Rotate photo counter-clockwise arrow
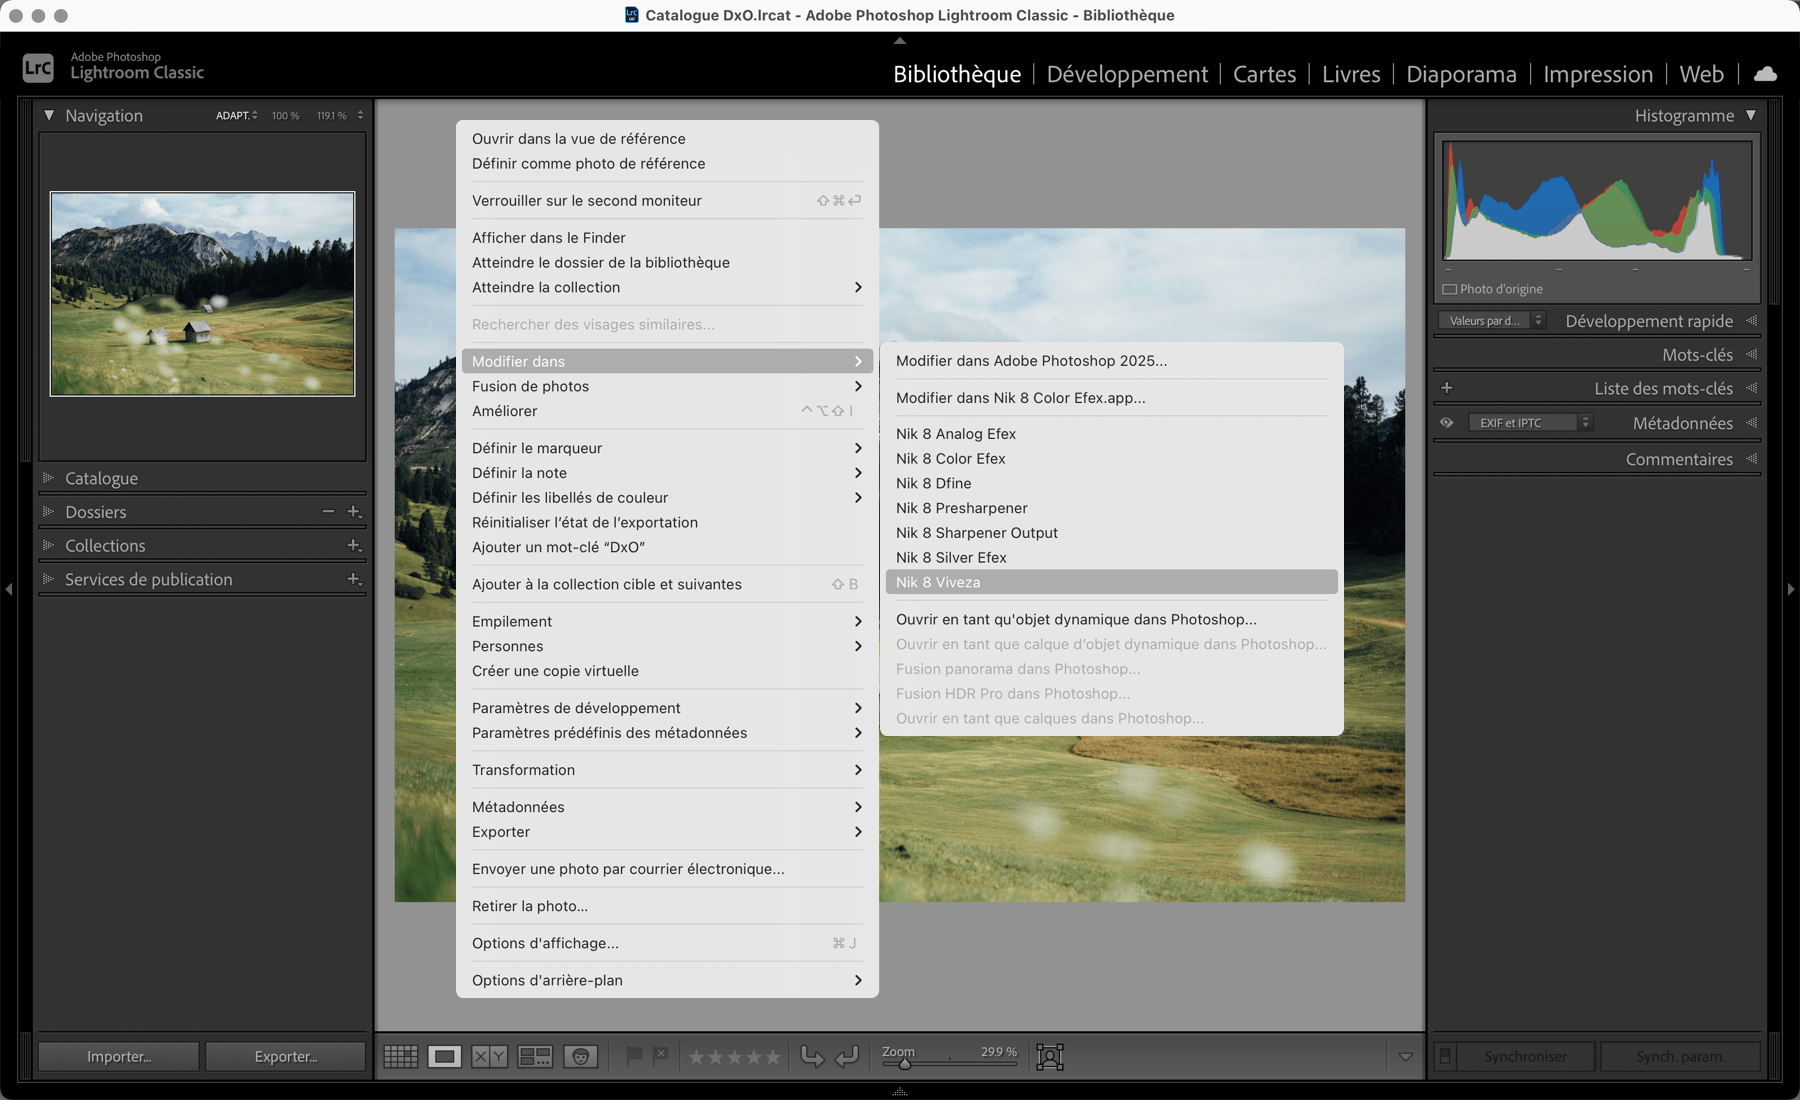 point(813,1056)
